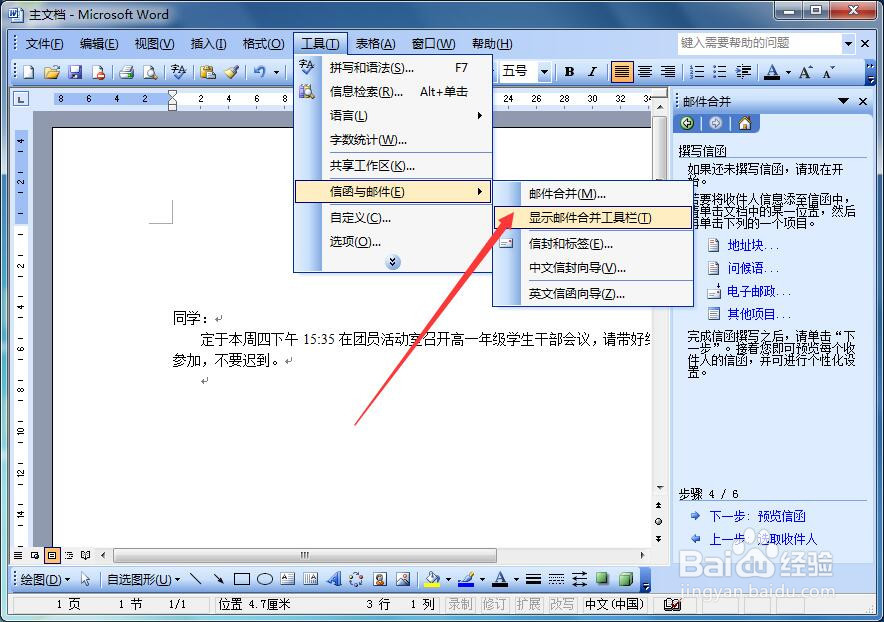This screenshot has height=622, width=884.
Task: Insert Clip Art from the drawing toolbar
Action: pos(380,579)
